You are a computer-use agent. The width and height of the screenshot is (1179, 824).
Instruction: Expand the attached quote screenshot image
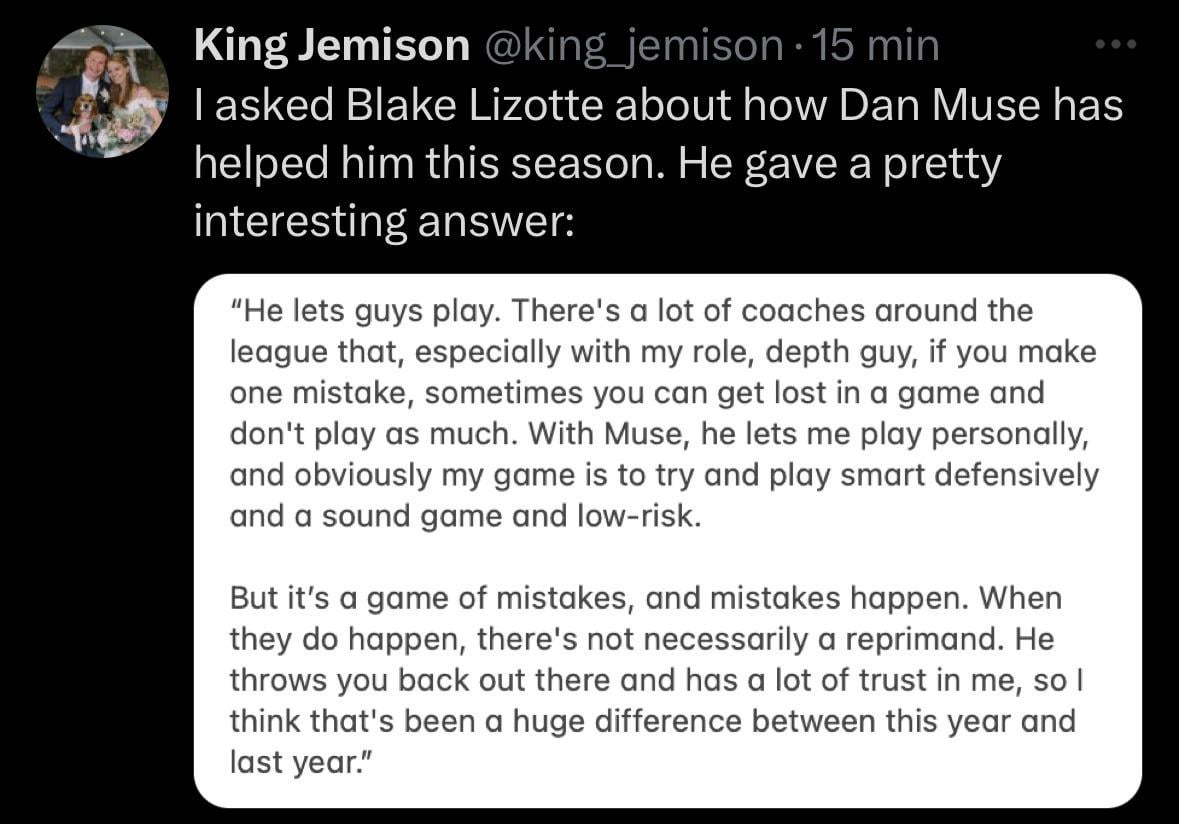(x=667, y=540)
